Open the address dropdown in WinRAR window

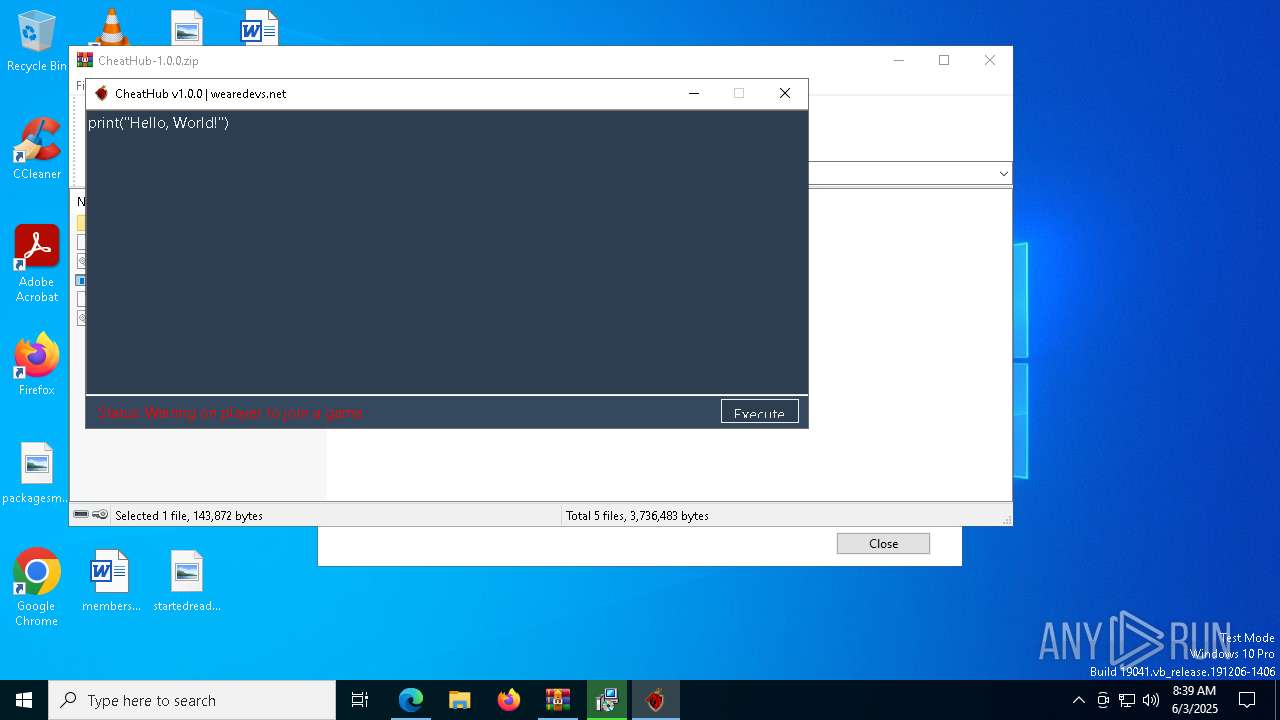(x=1003, y=174)
